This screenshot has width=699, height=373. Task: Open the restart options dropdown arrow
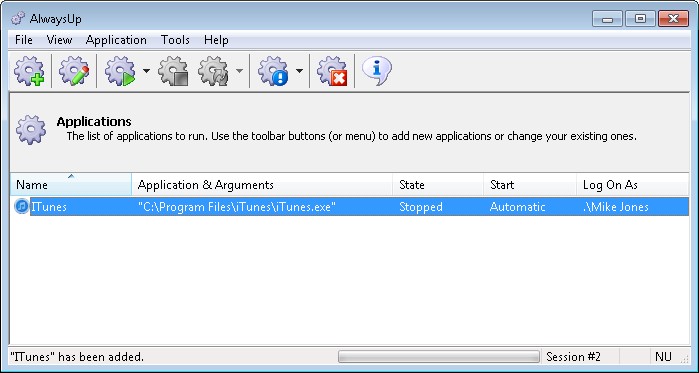(239, 71)
